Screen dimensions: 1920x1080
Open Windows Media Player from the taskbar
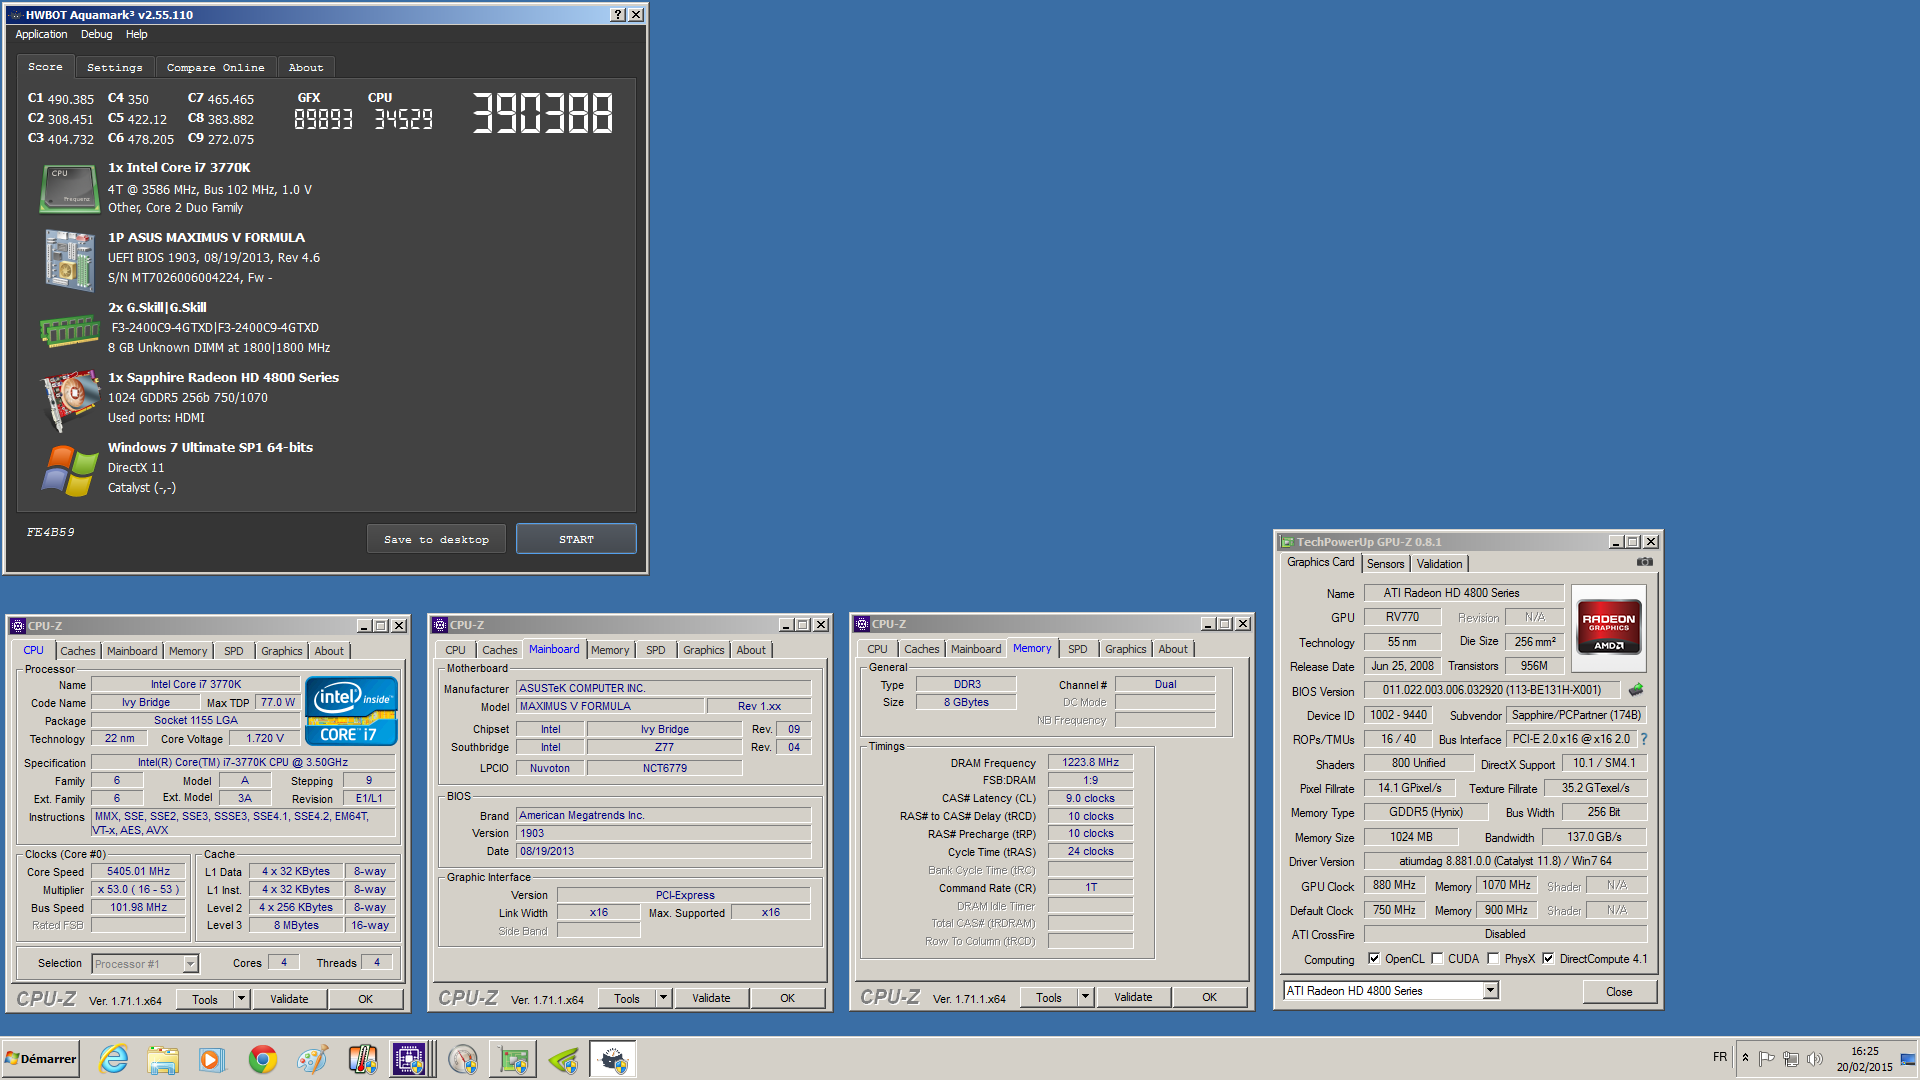pos(212,1059)
